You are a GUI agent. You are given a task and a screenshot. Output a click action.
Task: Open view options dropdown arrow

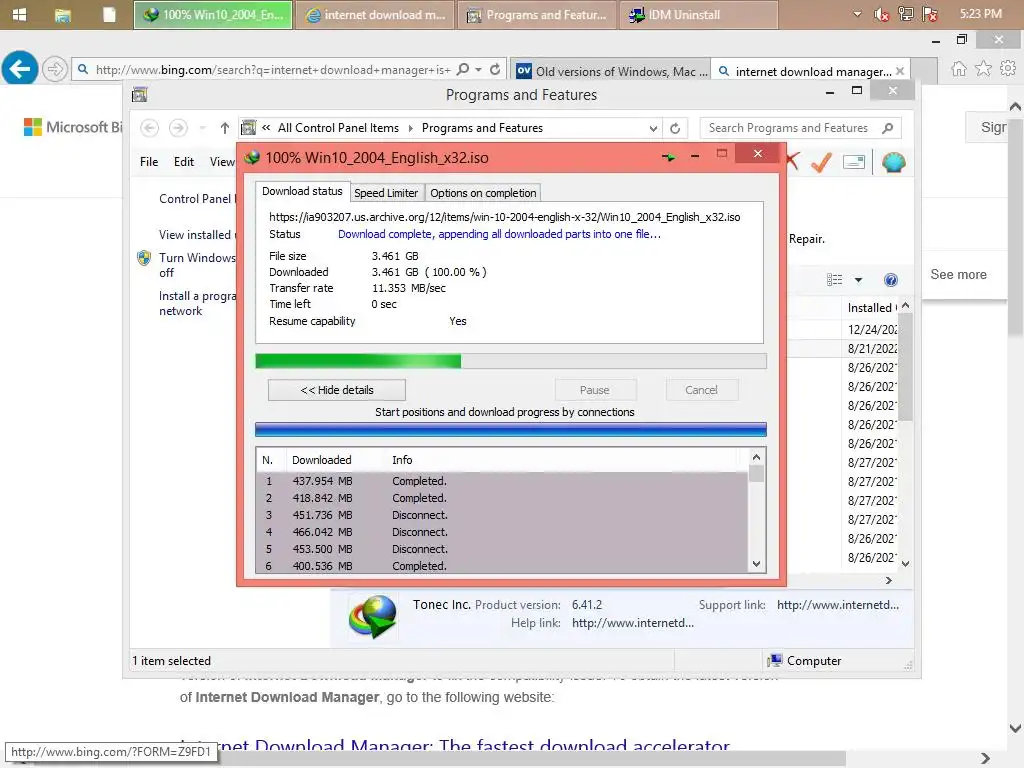coord(858,280)
